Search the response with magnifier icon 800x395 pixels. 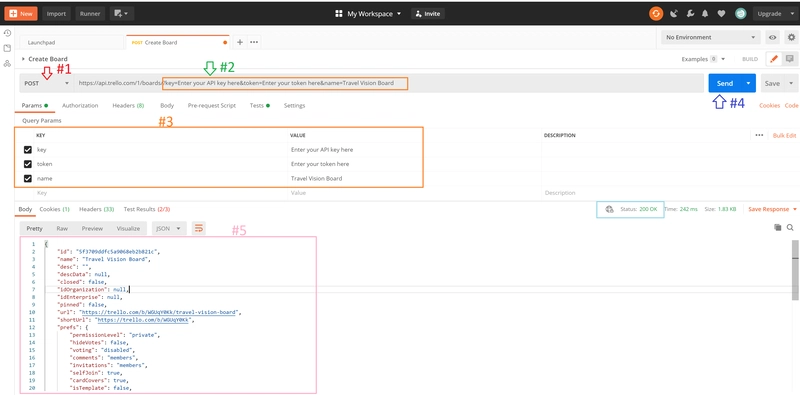790,228
